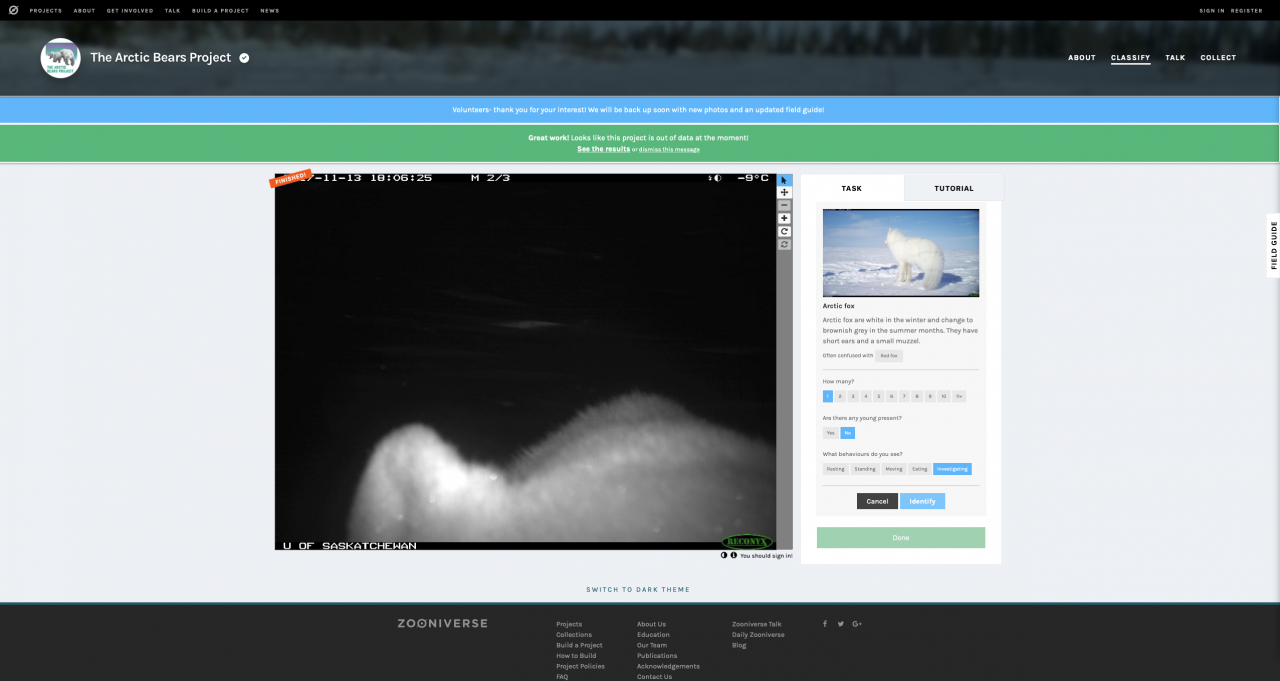This screenshot has width=1280, height=681.
Task: Set how many to 2
Action: pos(840,396)
